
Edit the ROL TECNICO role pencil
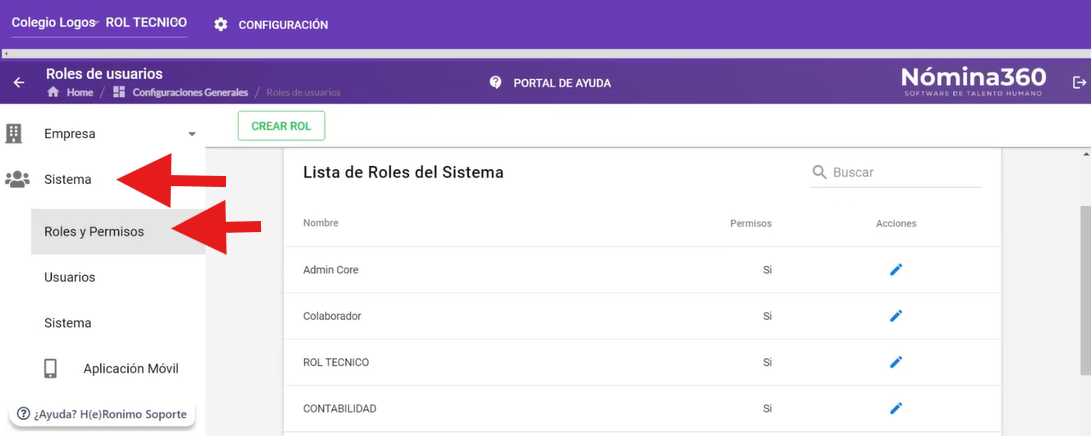(896, 362)
